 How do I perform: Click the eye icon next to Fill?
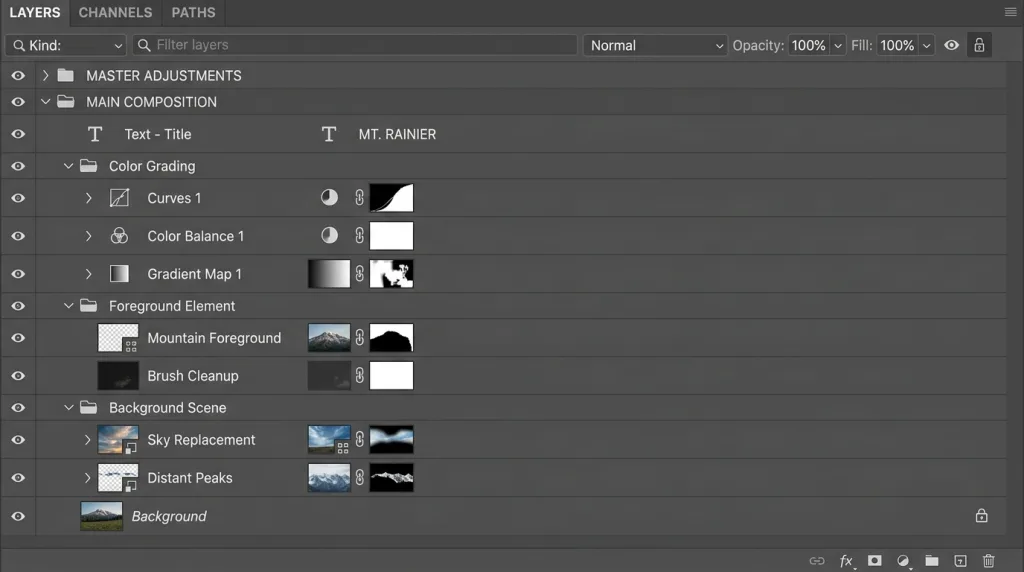(952, 45)
